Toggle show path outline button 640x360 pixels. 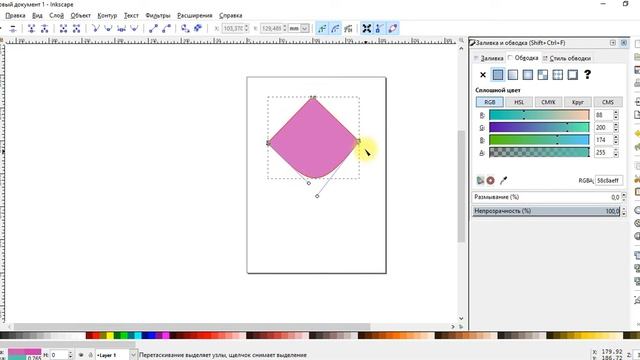click(x=393, y=29)
